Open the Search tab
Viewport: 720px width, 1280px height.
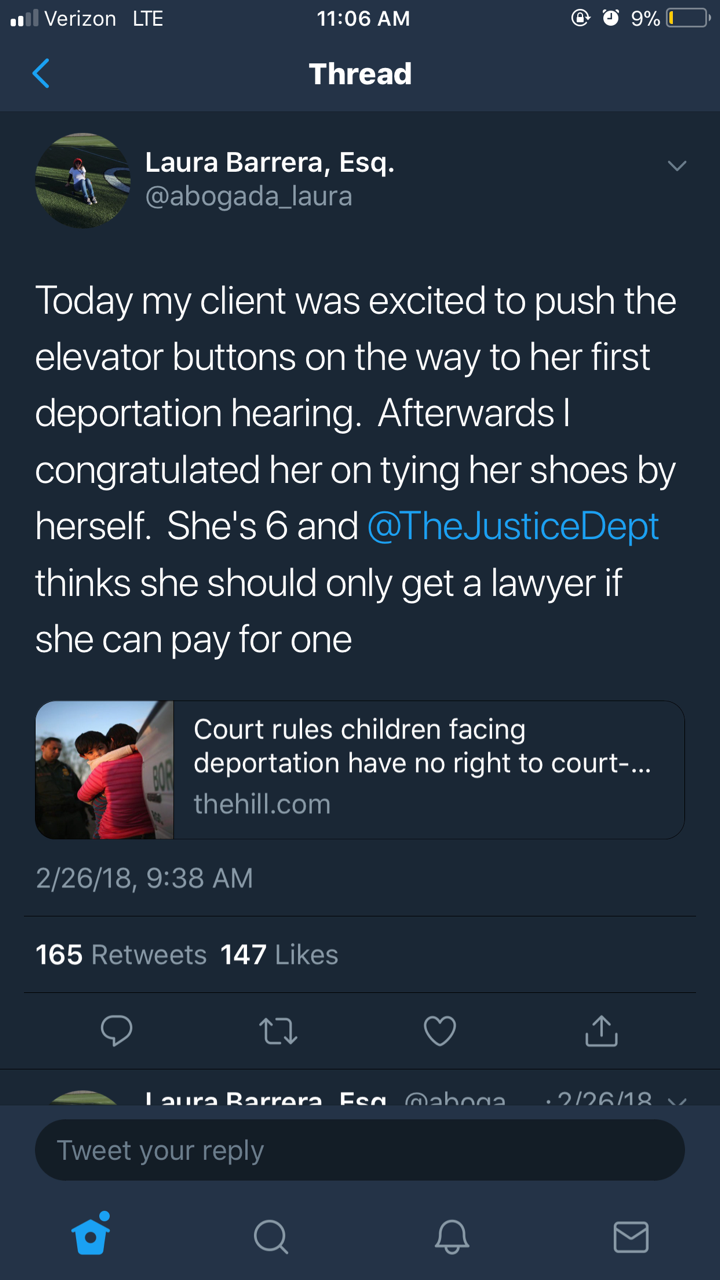[270, 1237]
